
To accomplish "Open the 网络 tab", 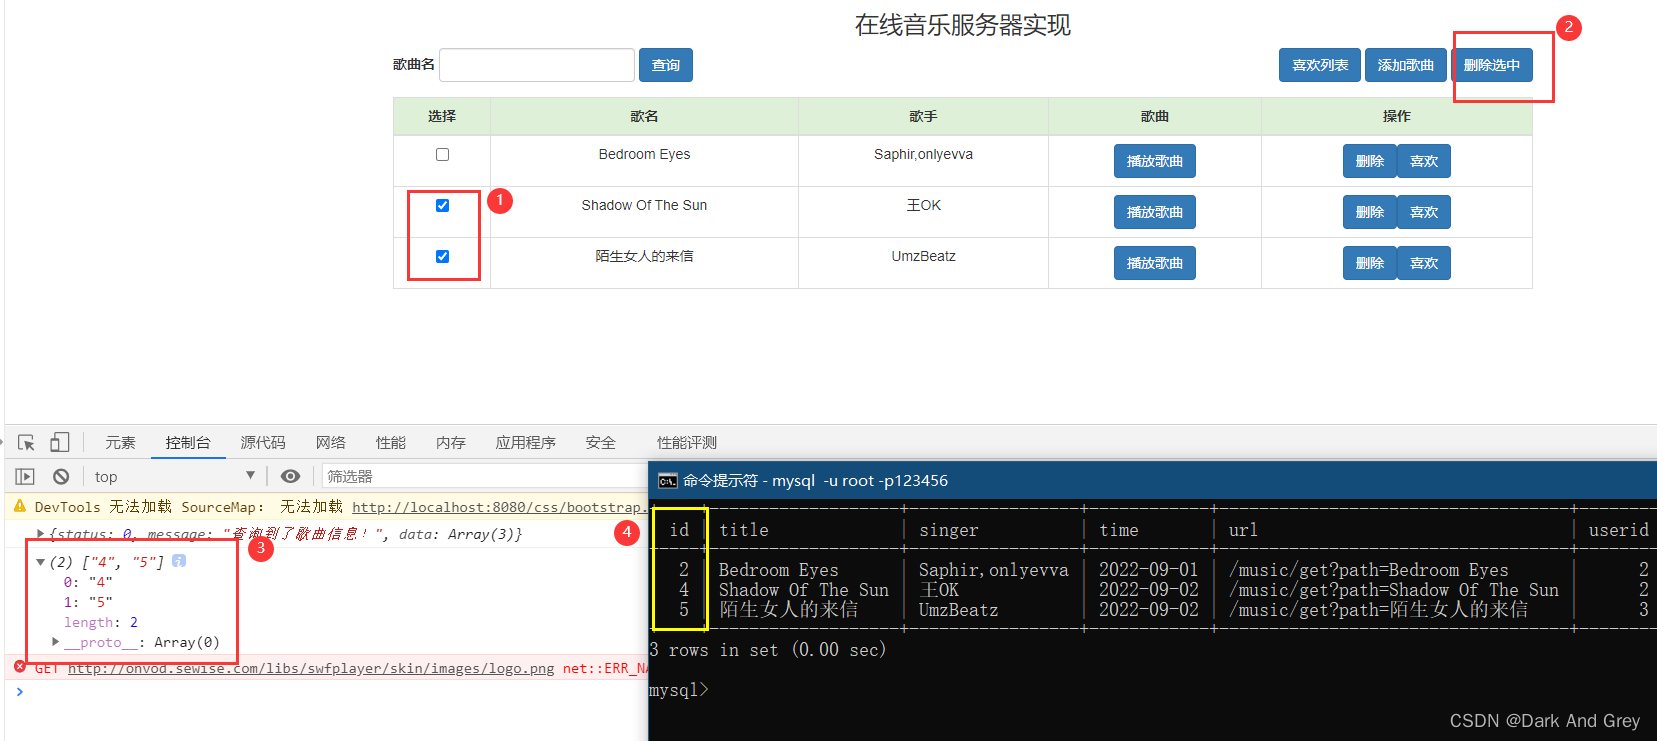I will click(331, 442).
